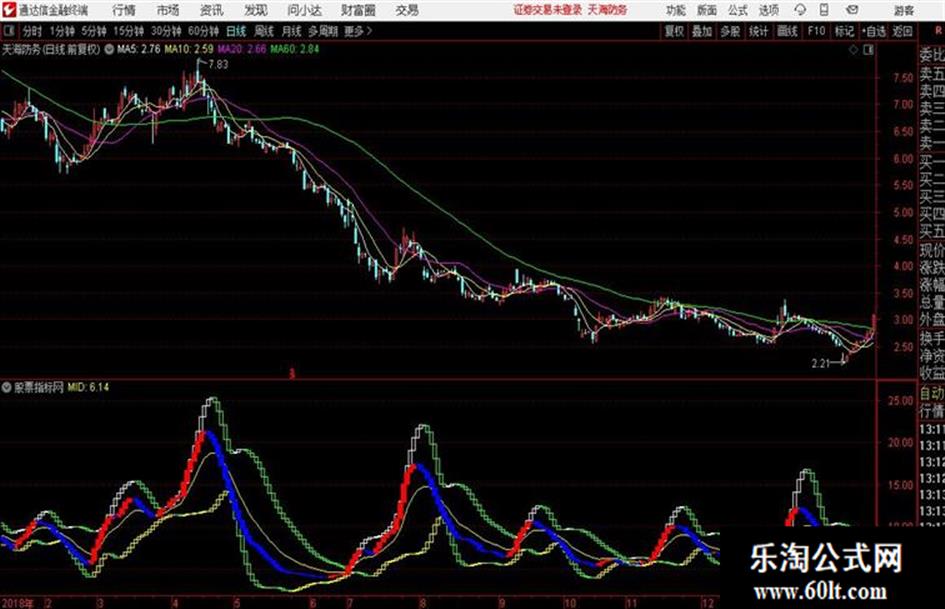Viewport: 945px width, 609px height.
Task: Toggle the side panel icon near the diamond
Action: 868,50
